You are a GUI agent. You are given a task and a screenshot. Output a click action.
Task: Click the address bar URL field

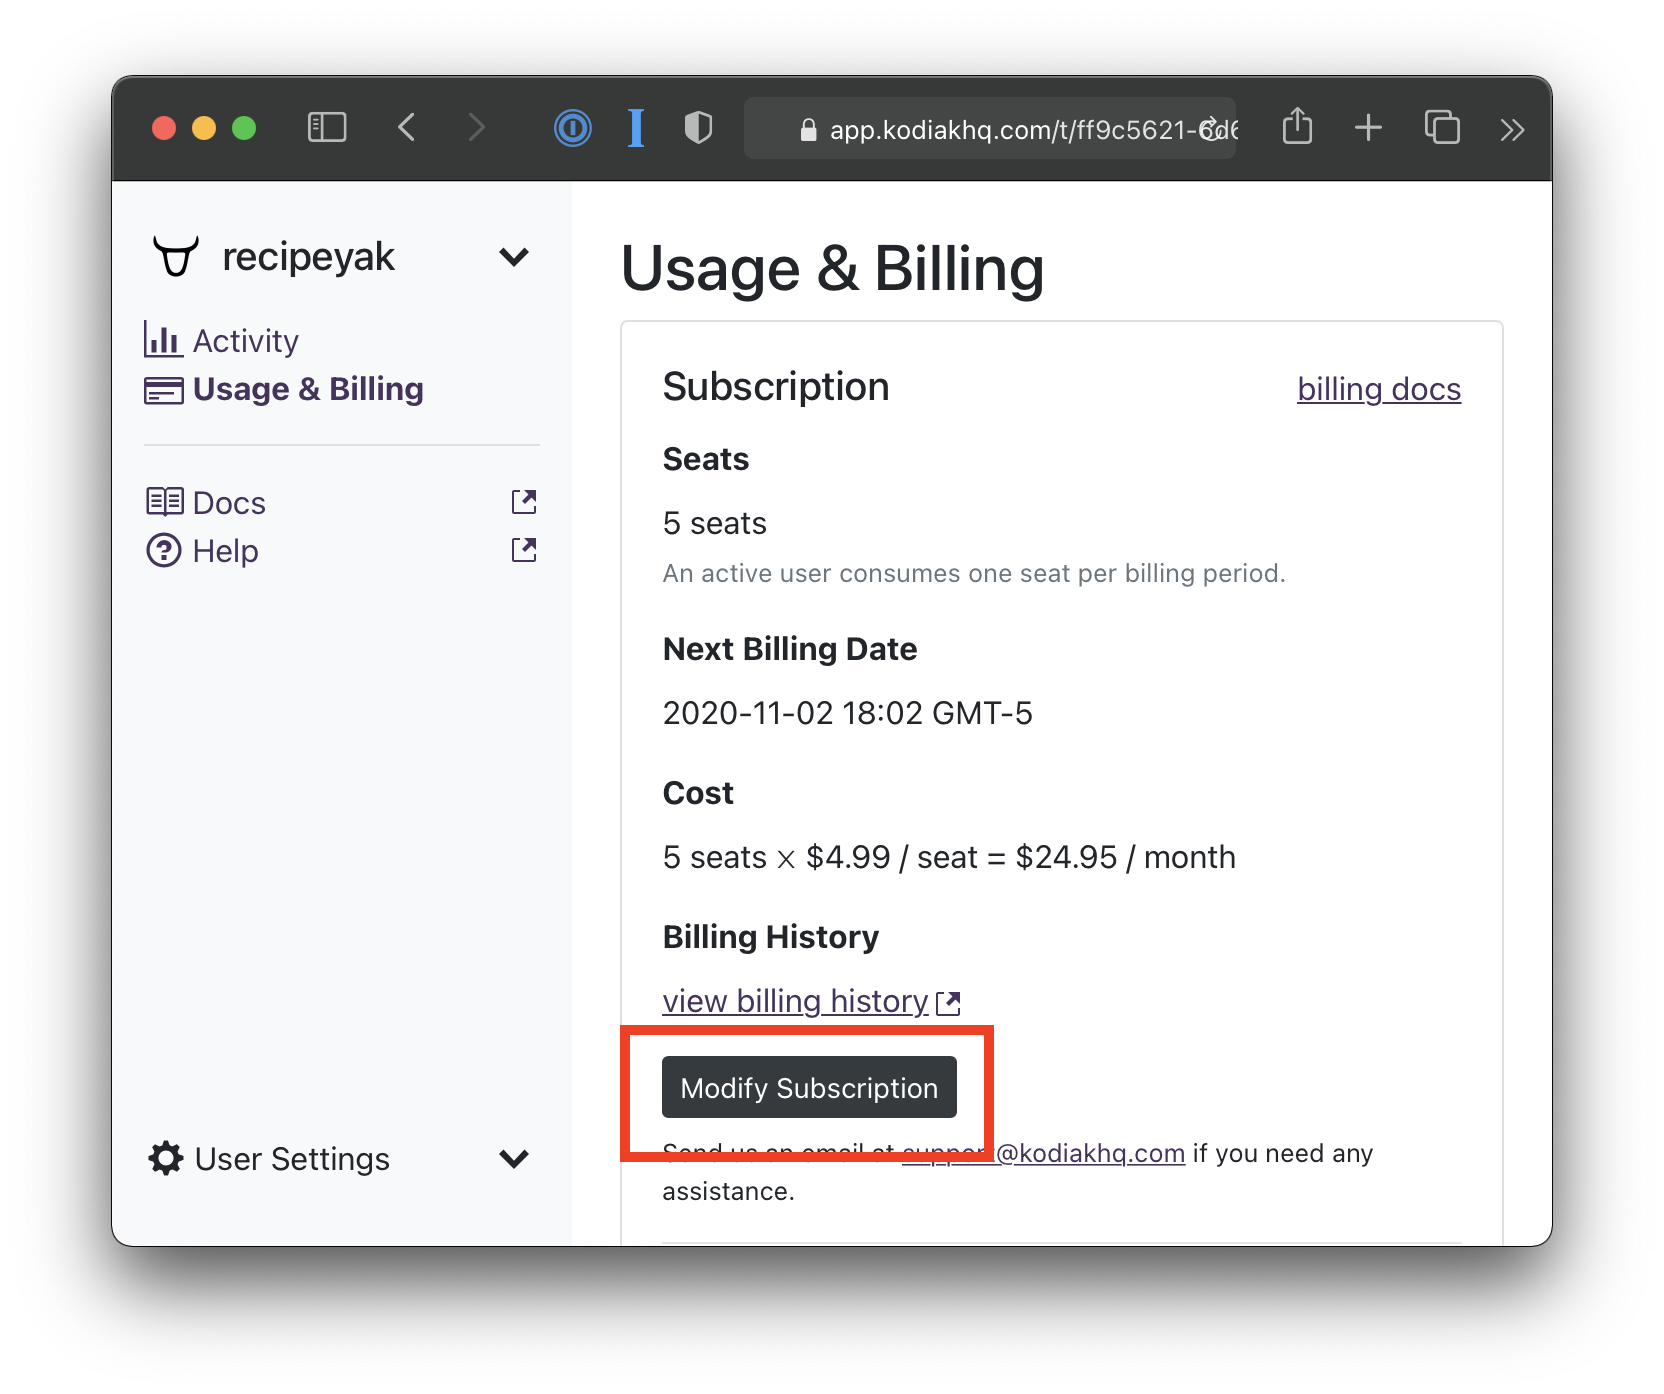tap(1000, 129)
